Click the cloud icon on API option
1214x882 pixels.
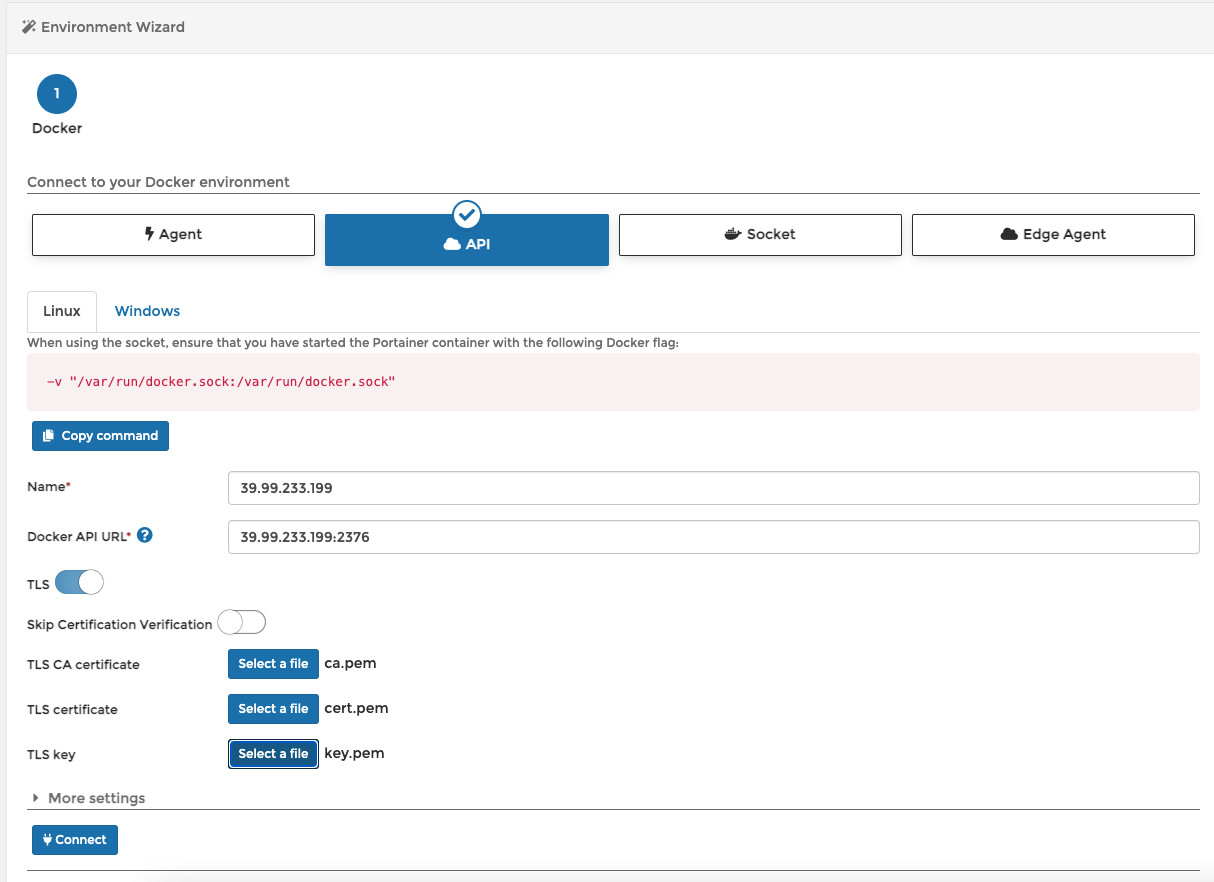[x=452, y=244]
